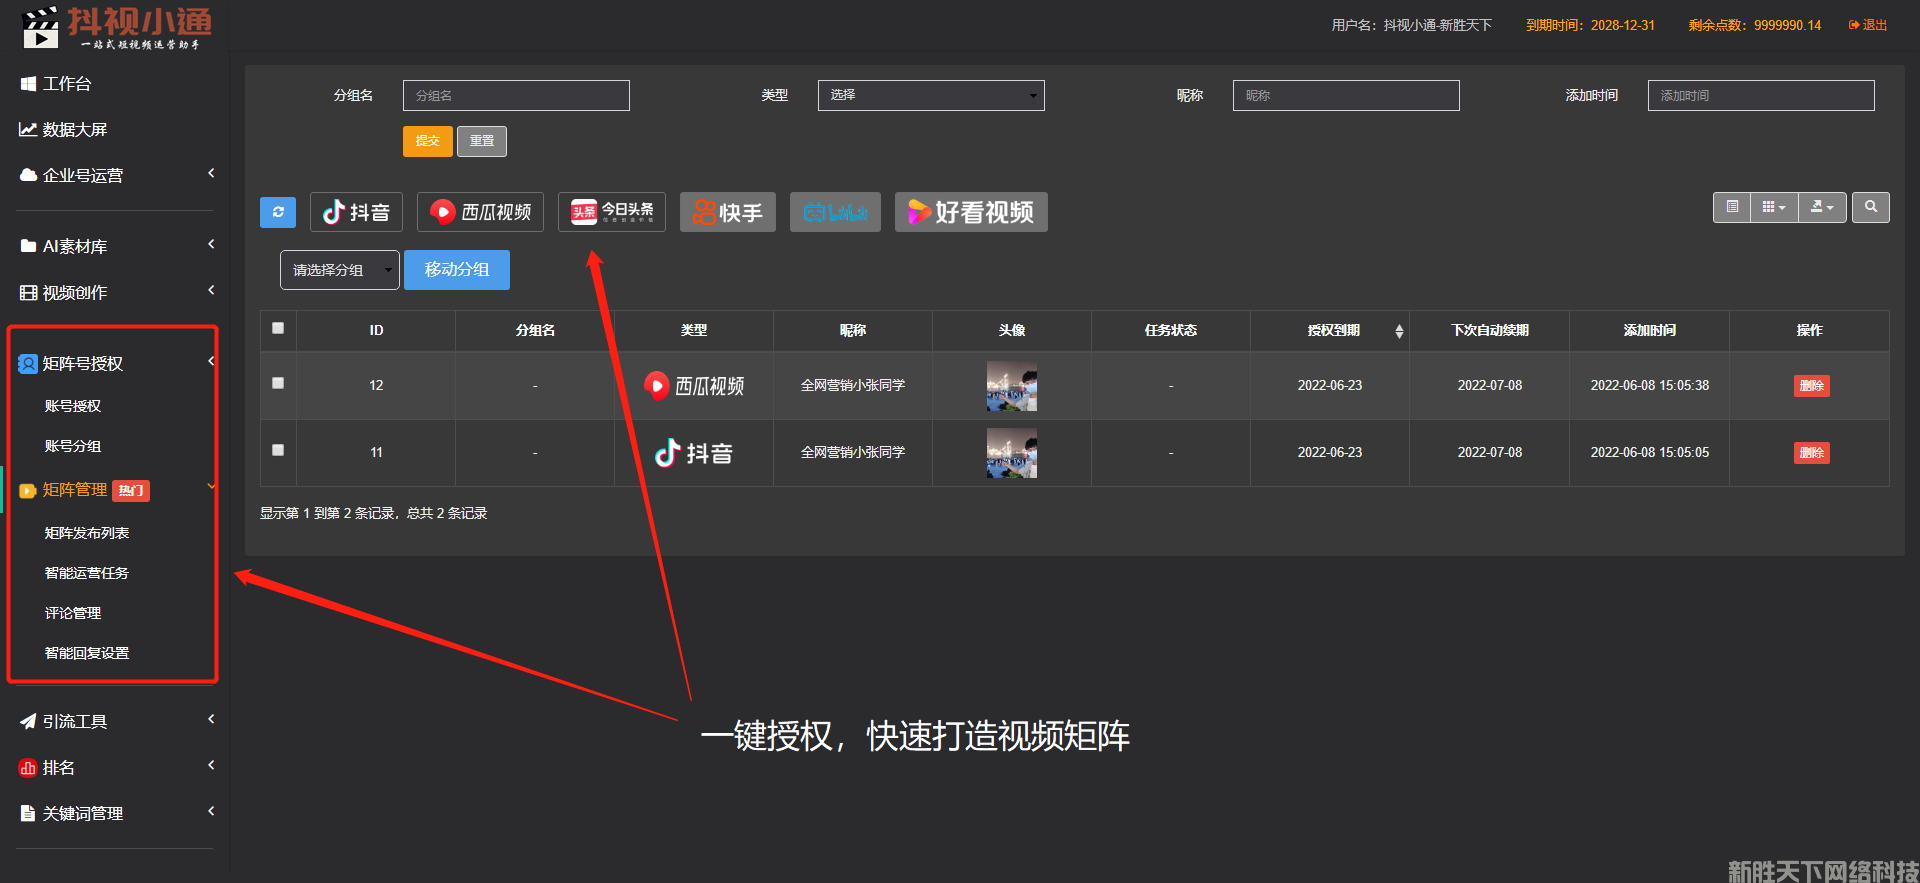Delete row 11 with 删除 button
Image resolution: width=1920 pixels, height=883 pixels.
(1812, 453)
